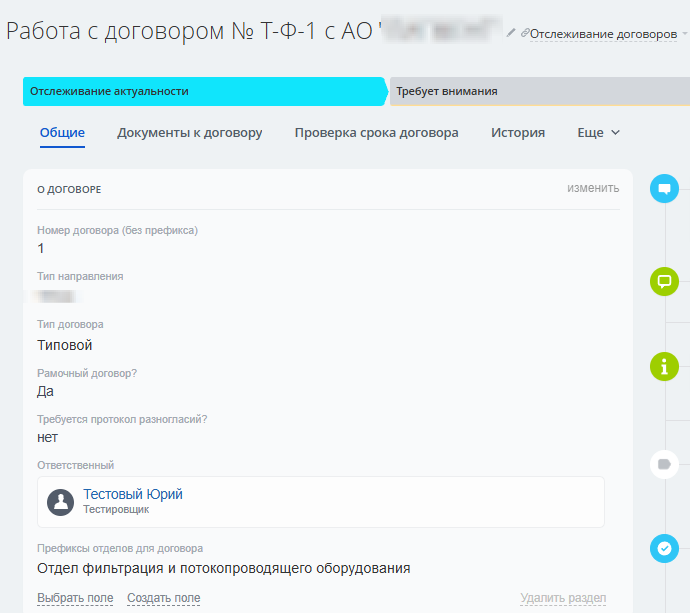The height and width of the screenshot is (613, 690).
Task: Click the Тип направления field label
Action: click(80, 276)
